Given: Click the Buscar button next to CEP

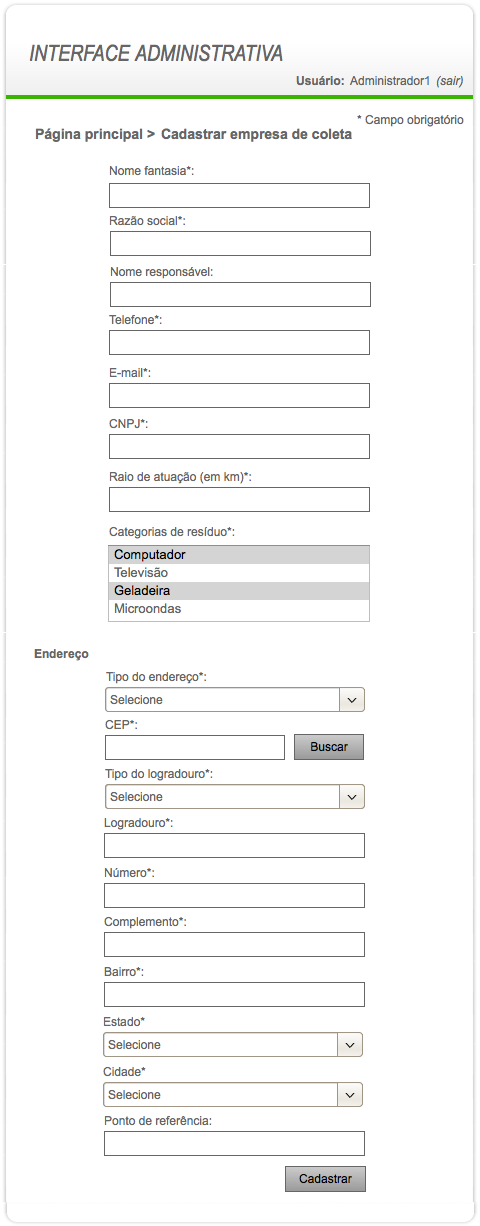Looking at the screenshot, I should pyautogui.click(x=329, y=747).
